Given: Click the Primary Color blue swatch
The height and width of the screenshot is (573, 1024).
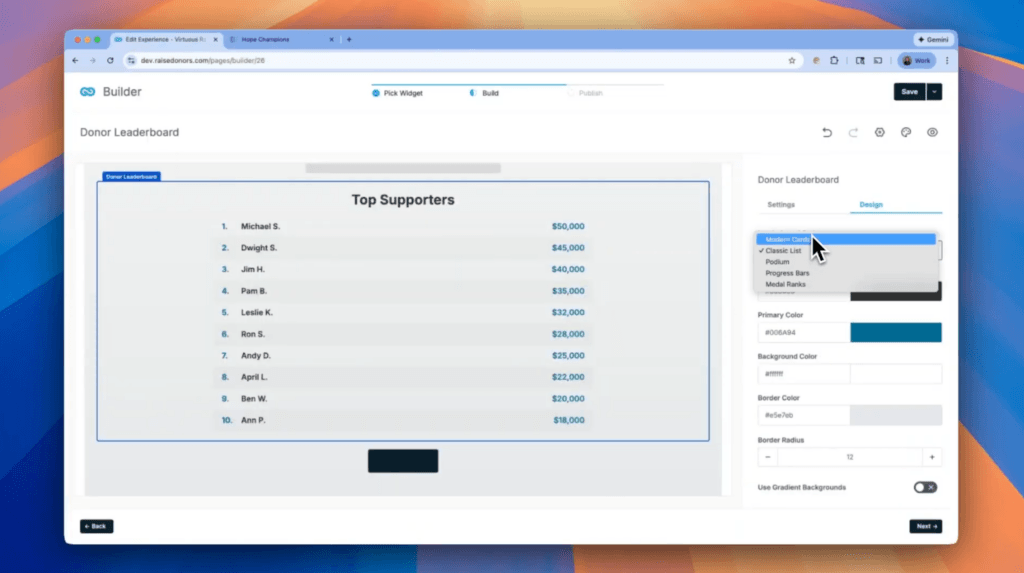Looking at the screenshot, I should pyautogui.click(x=895, y=333).
